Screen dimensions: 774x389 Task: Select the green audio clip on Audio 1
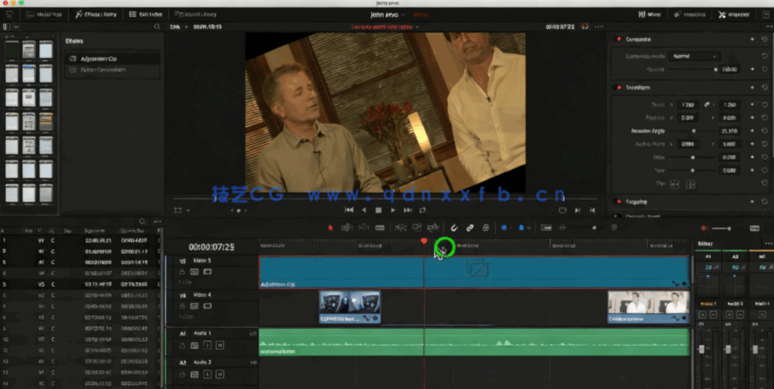pos(474,342)
